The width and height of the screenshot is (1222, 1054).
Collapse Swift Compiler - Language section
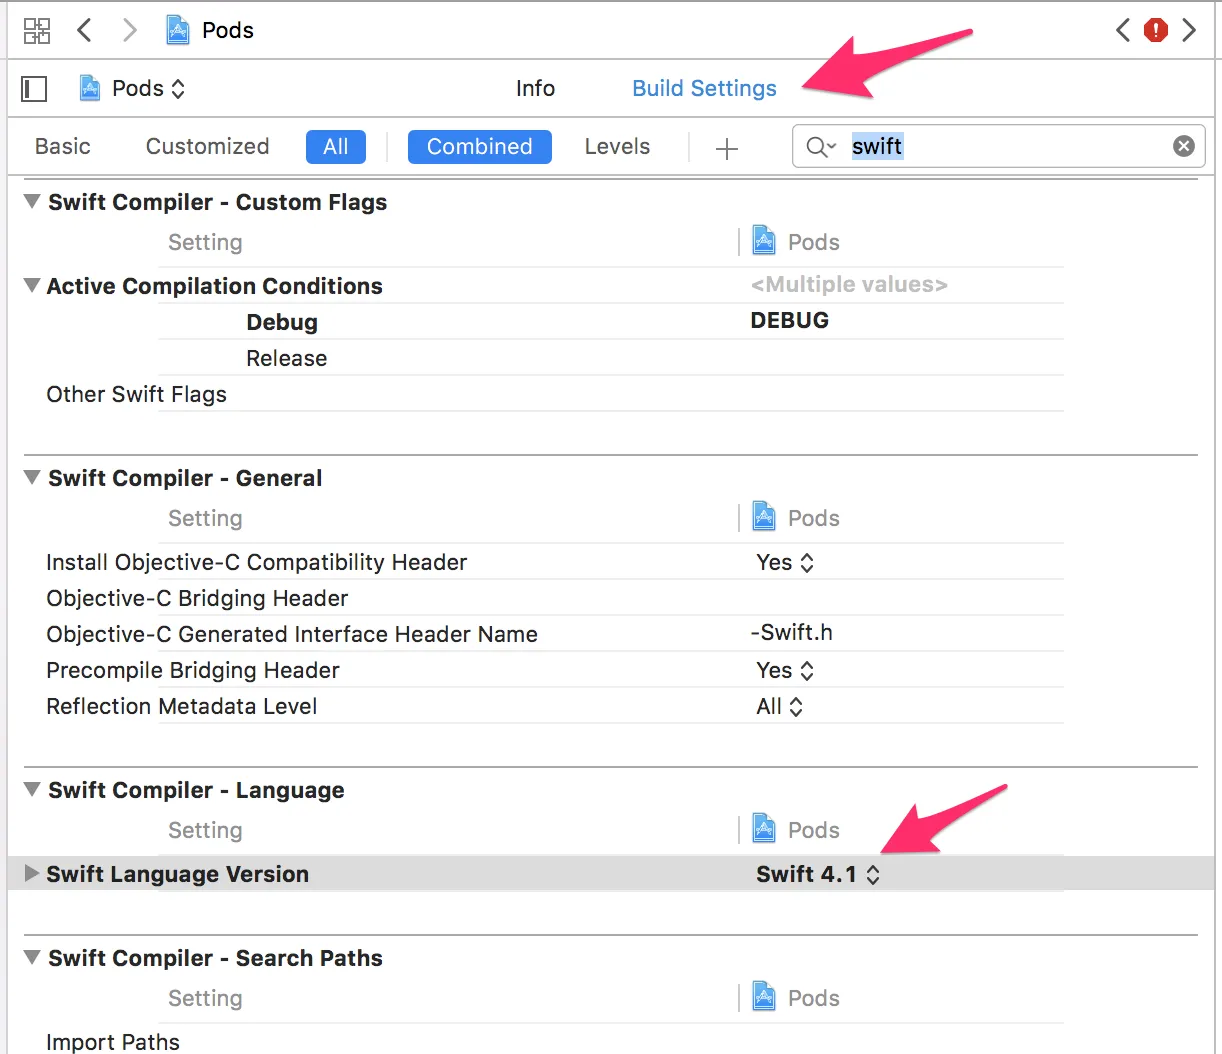pyautogui.click(x=32, y=789)
